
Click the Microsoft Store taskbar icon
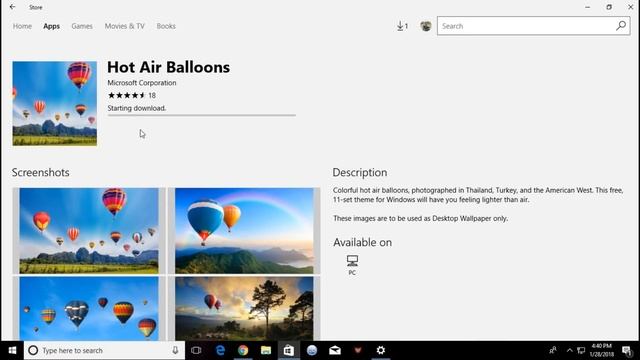pos(289,350)
